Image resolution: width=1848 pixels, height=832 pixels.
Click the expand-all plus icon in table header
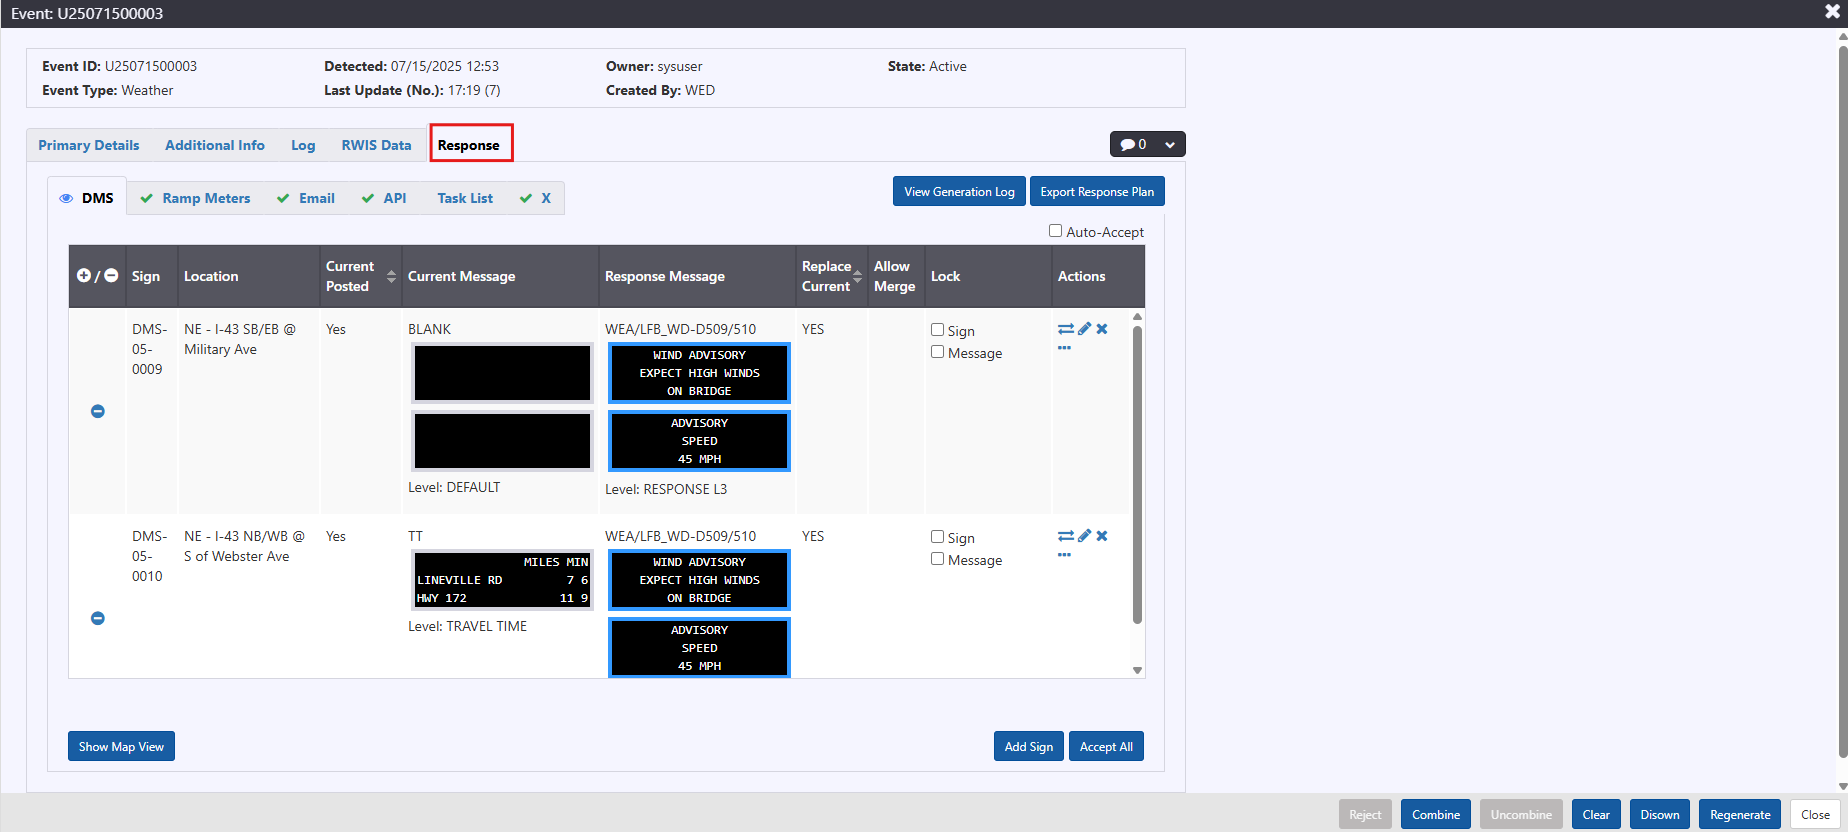[84, 276]
